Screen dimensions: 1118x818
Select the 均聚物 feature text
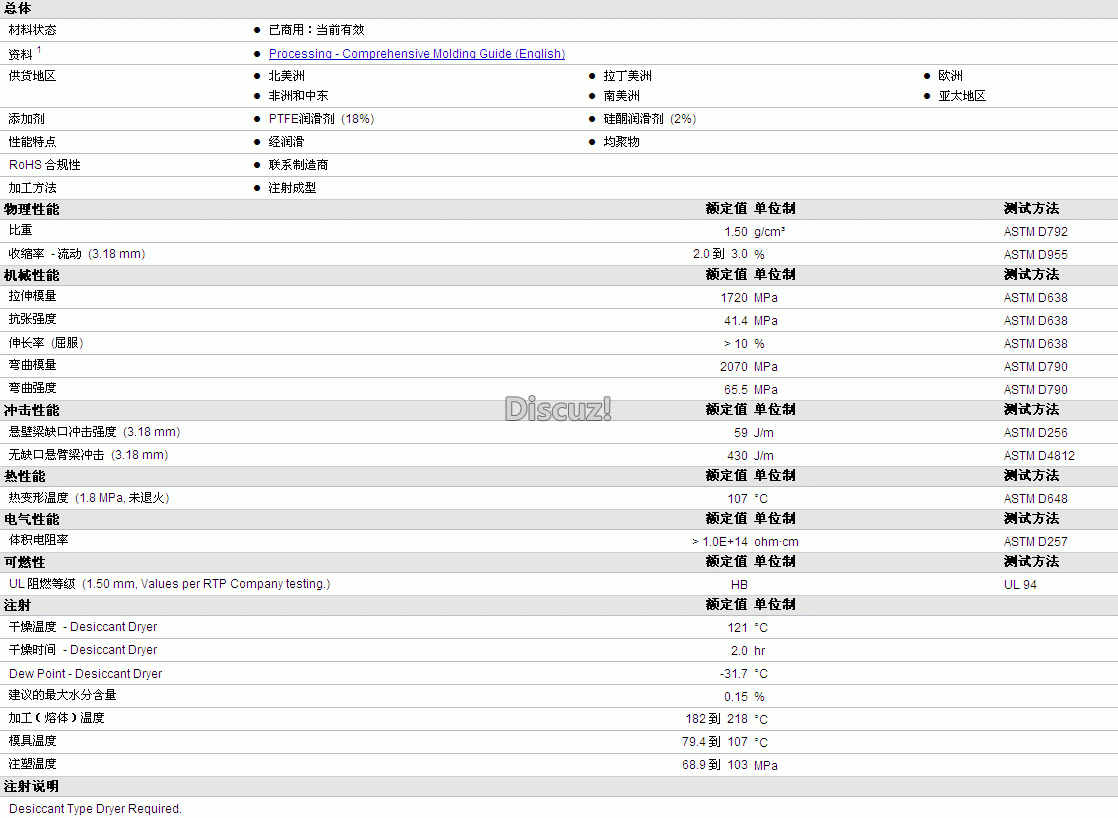click(622, 142)
